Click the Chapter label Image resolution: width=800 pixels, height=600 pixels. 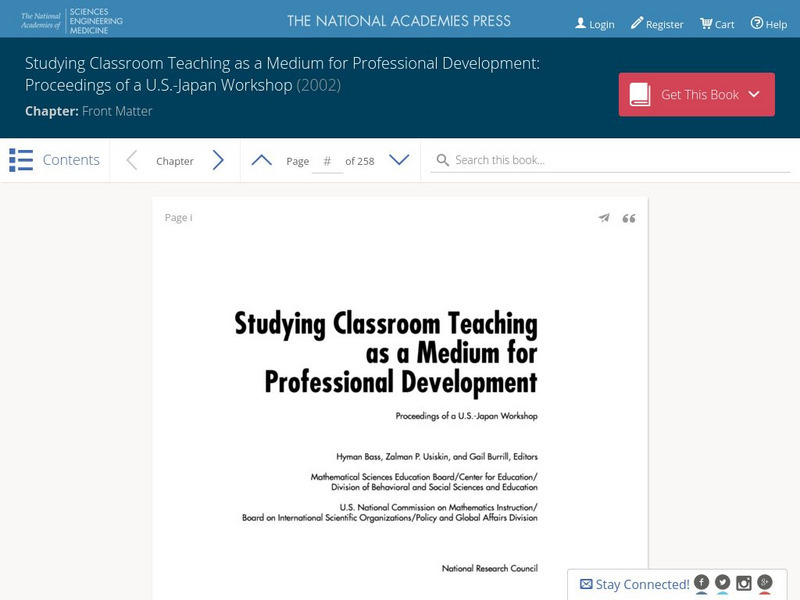[174, 161]
